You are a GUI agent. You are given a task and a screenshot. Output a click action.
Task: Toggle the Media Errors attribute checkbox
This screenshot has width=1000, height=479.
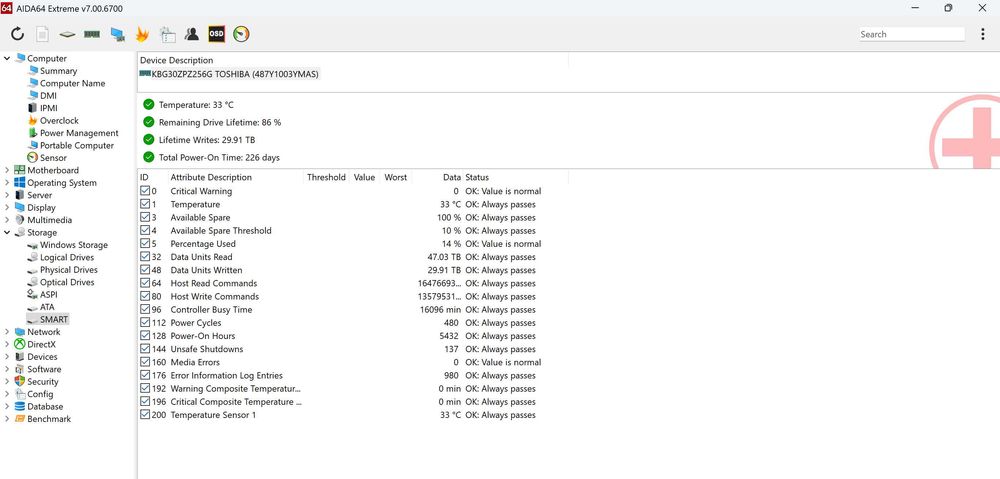point(146,363)
